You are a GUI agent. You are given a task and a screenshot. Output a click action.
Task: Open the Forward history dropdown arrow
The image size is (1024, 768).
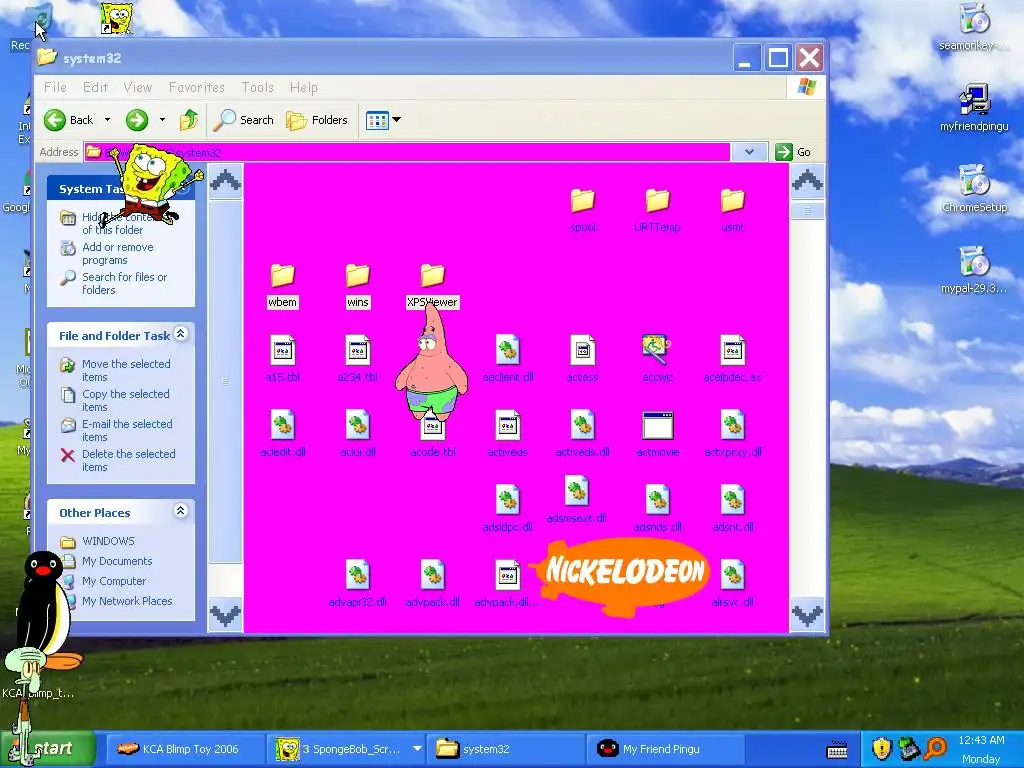[162, 120]
